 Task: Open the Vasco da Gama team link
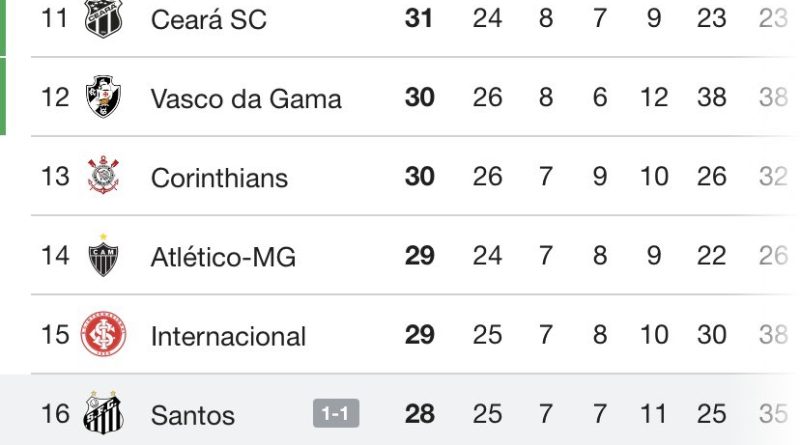pos(245,98)
